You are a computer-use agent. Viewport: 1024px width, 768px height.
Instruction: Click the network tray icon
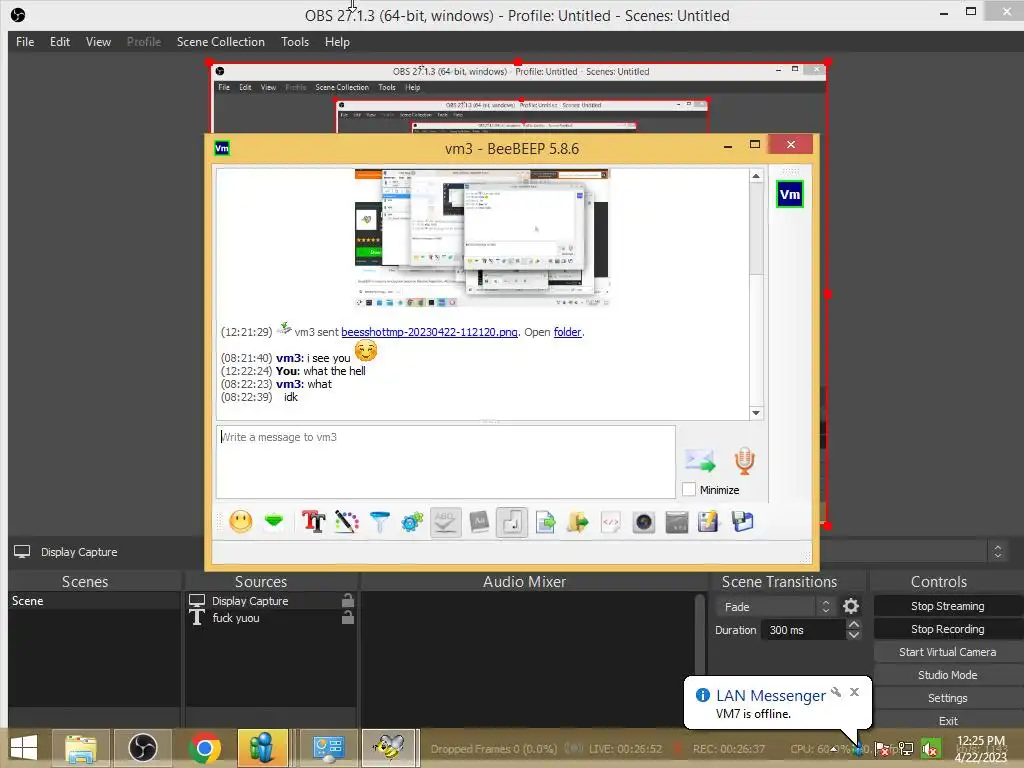pyautogui.click(x=906, y=748)
